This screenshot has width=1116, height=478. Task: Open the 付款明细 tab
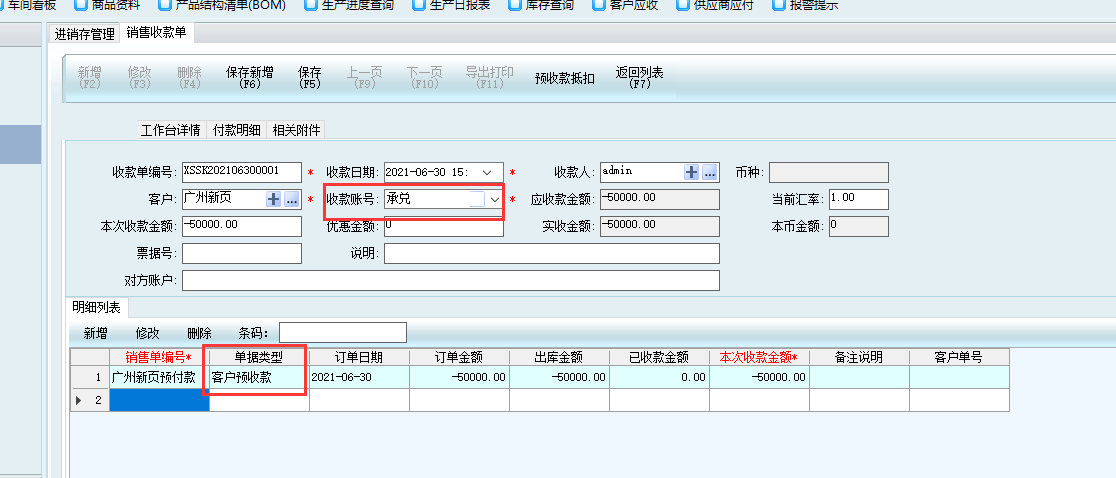tap(237, 130)
